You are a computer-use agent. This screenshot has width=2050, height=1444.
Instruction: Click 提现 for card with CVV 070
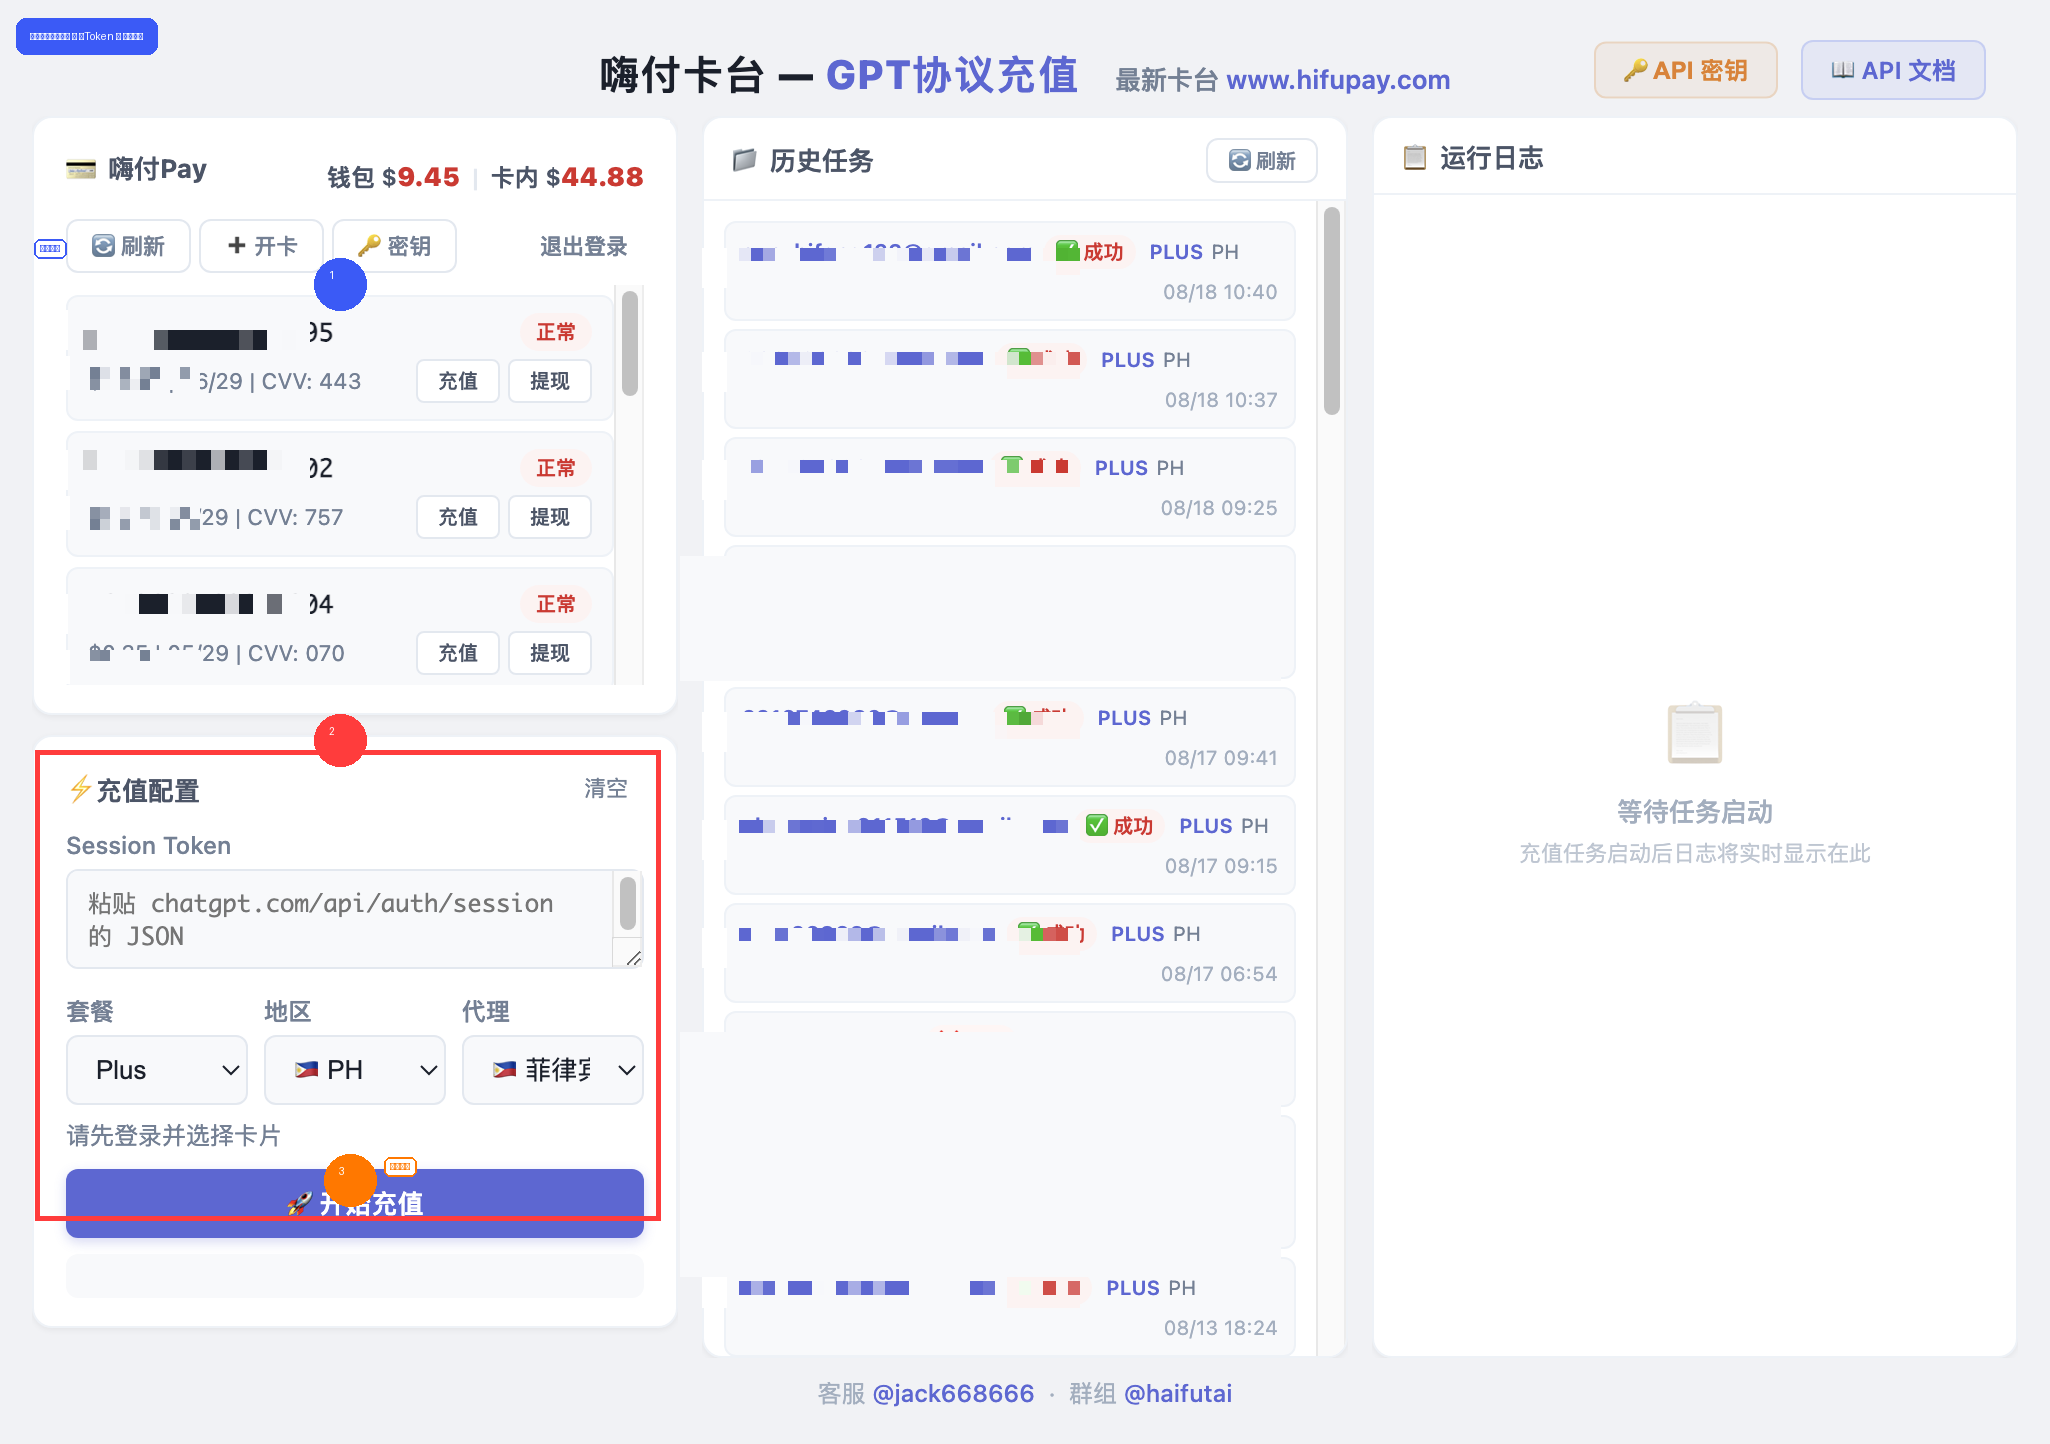550,653
